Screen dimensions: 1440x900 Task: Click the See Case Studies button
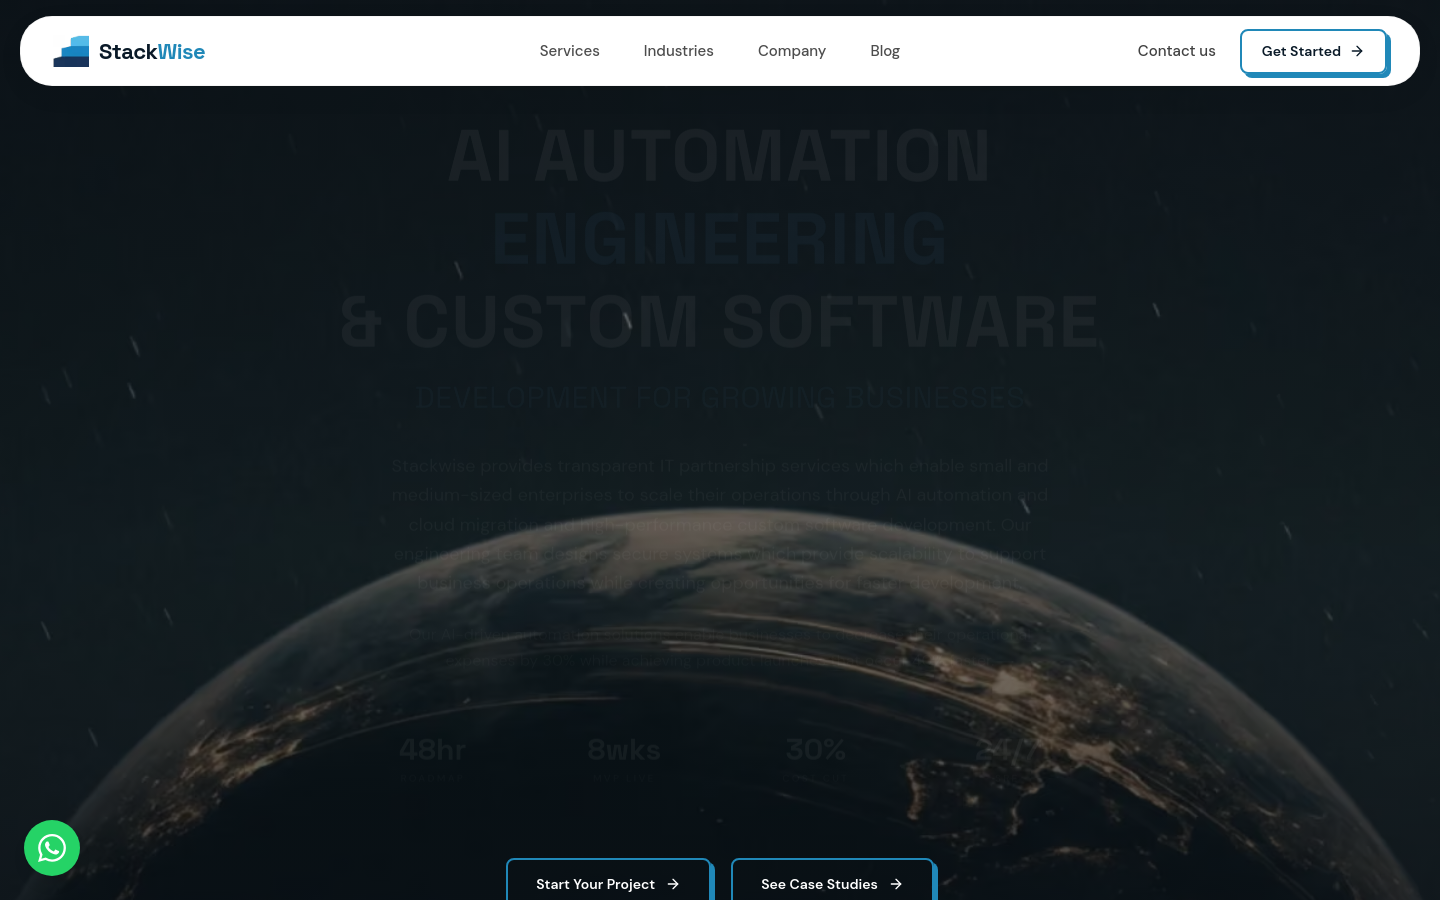(x=832, y=880)
